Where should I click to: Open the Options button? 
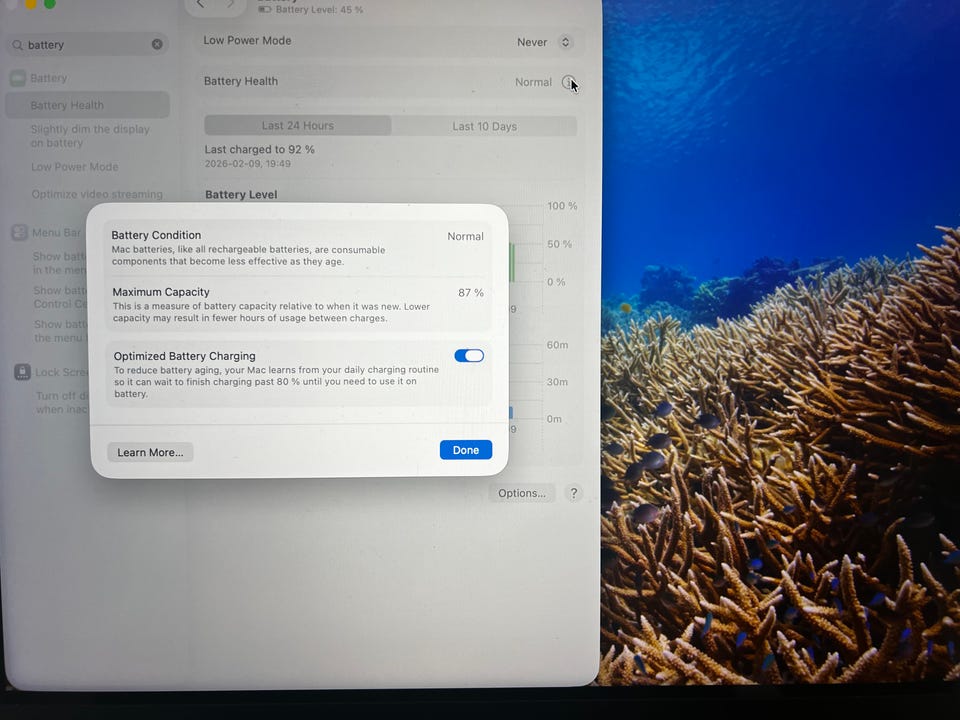coord(521,493)
